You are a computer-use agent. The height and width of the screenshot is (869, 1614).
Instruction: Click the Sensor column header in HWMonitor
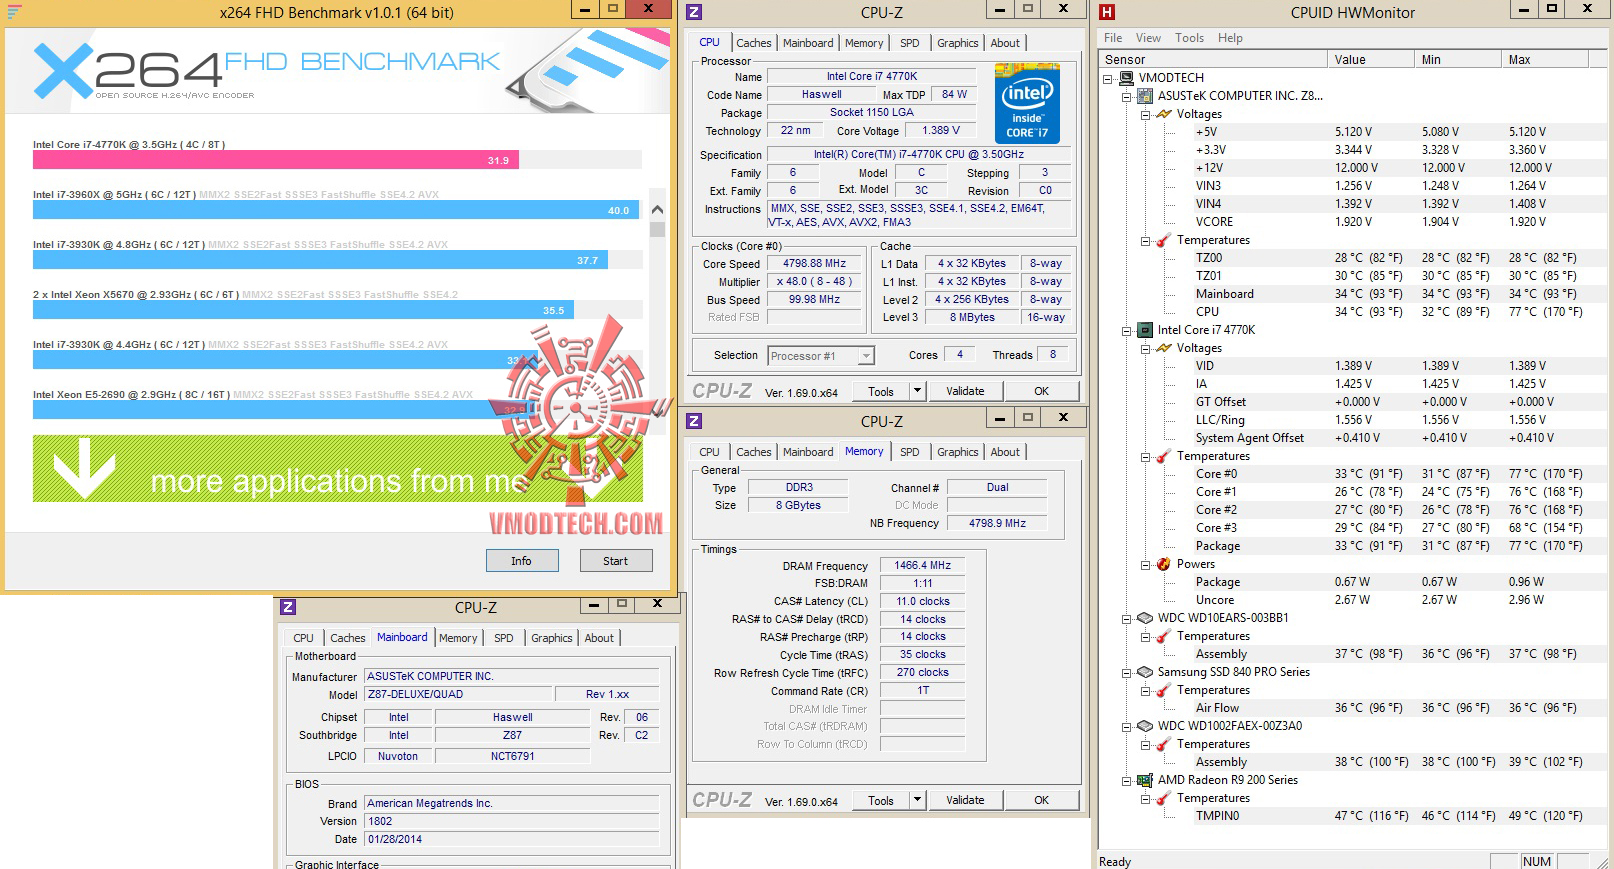click(1213, 60)
